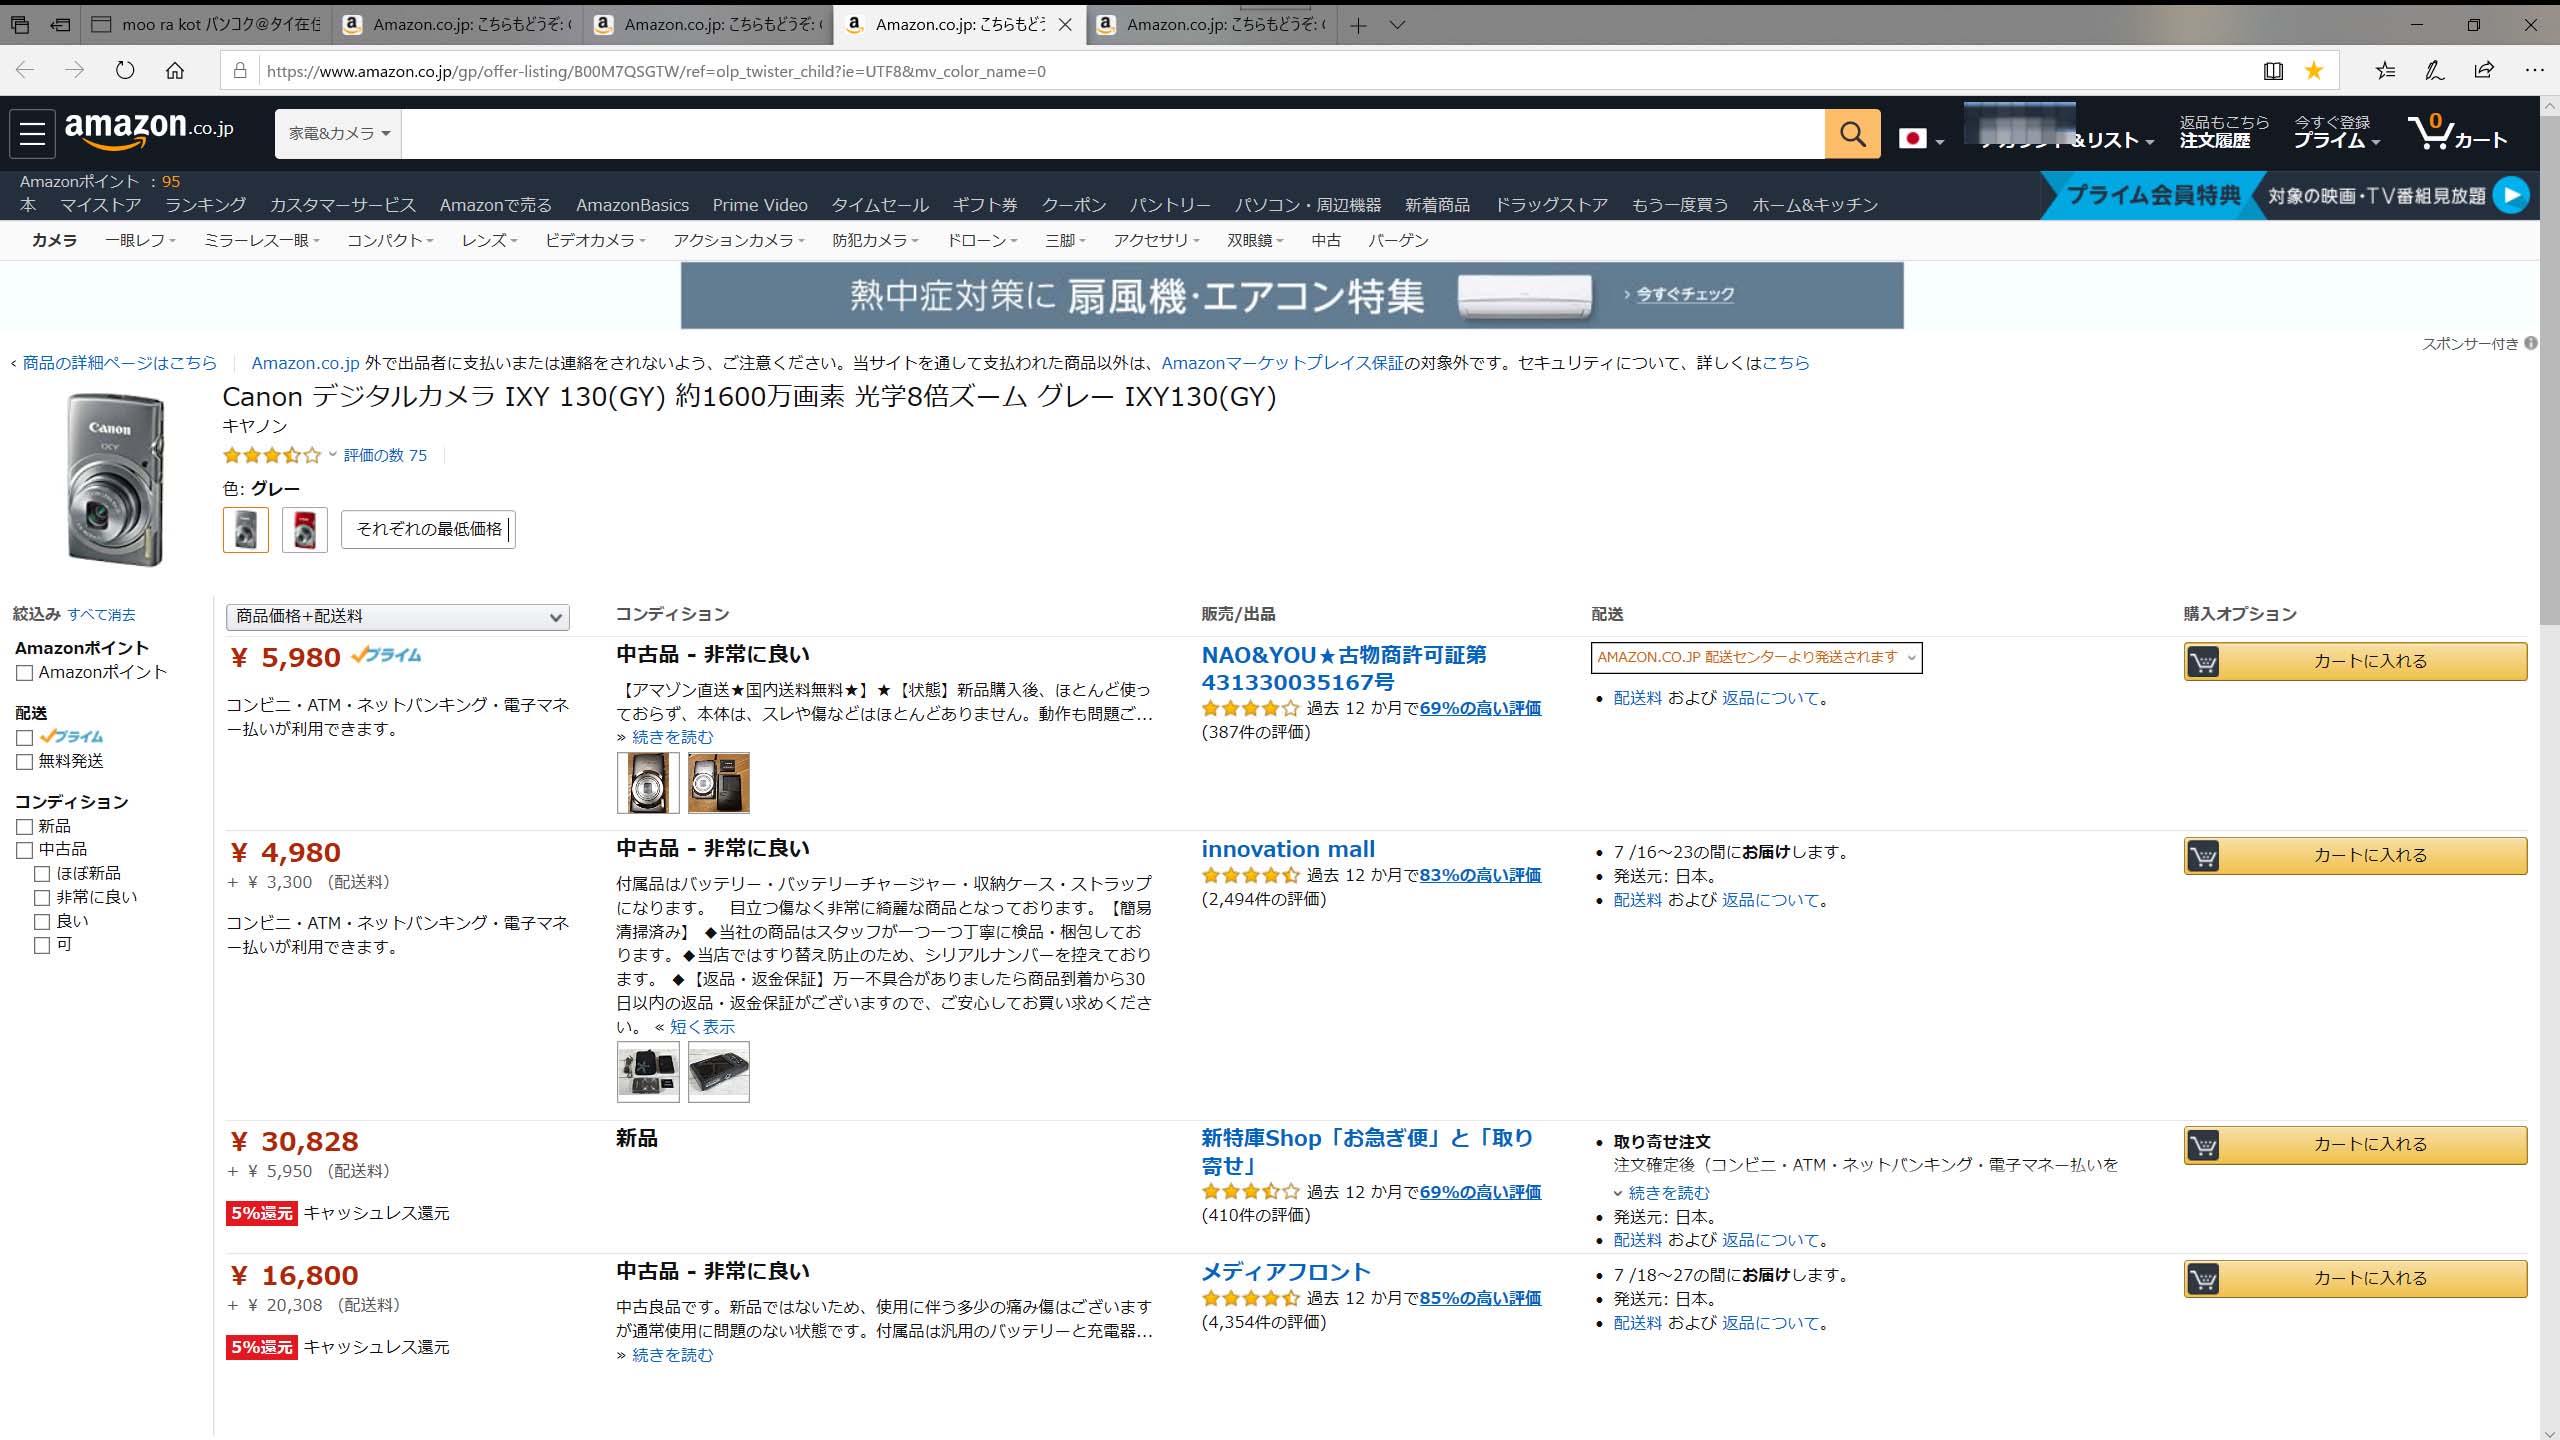Open the タイムセール nav item
The height and width of the screenshot is (1440, 2560).
click(880, 205)
